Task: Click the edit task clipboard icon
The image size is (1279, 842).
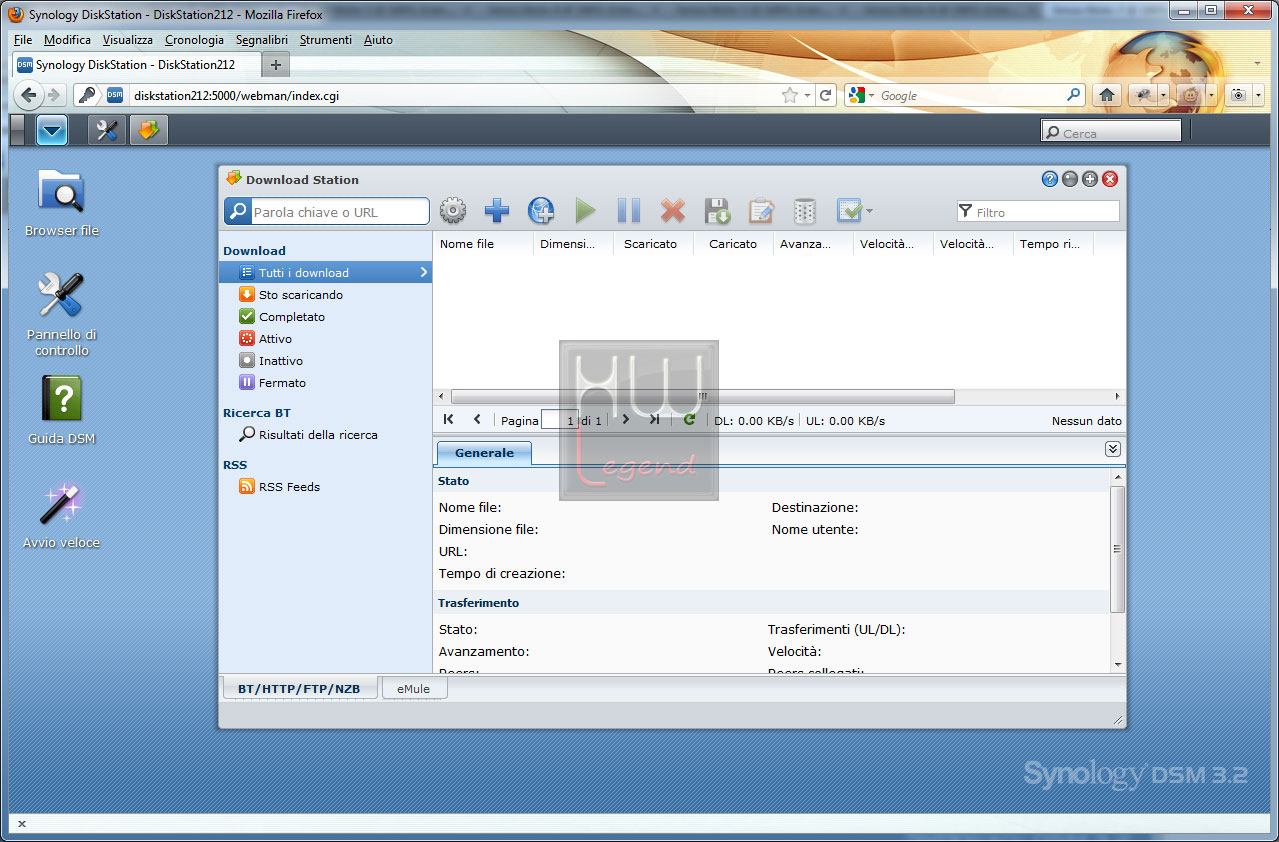Action: point(761,211)
